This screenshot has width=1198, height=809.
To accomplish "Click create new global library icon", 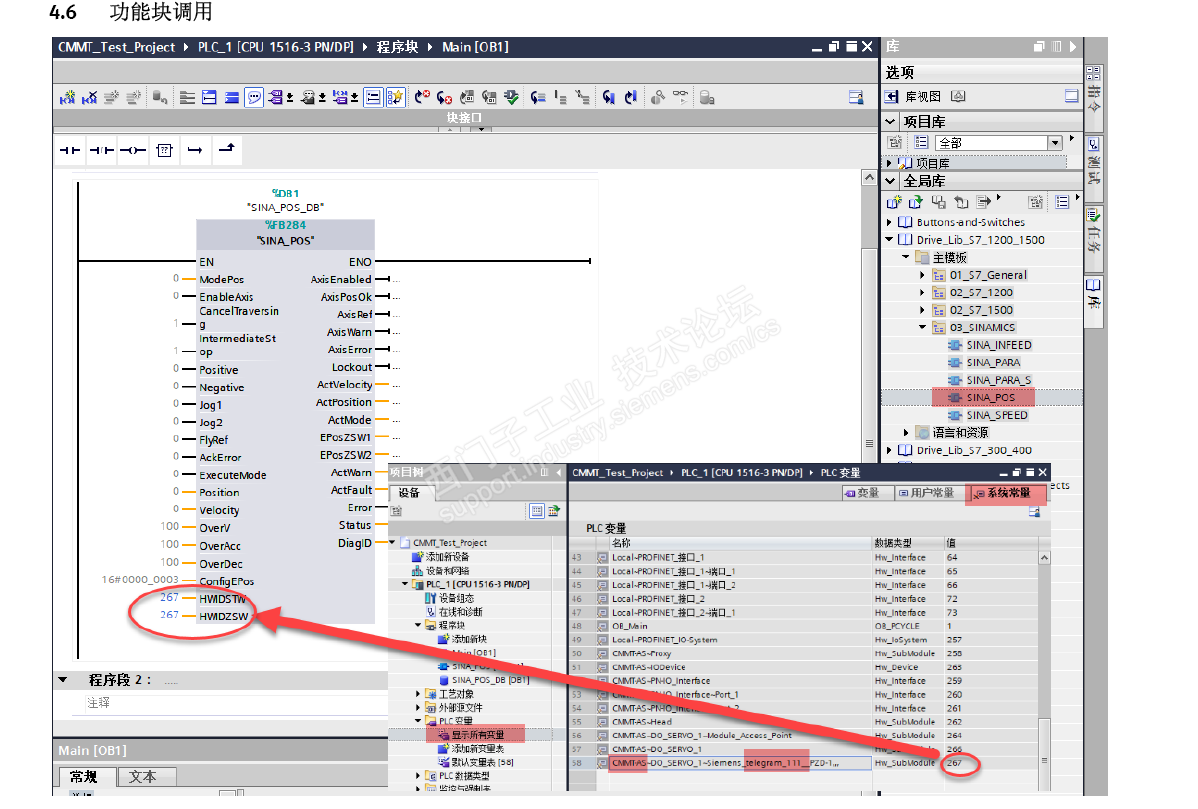I will pyautogui.click(x=893, y=202).
